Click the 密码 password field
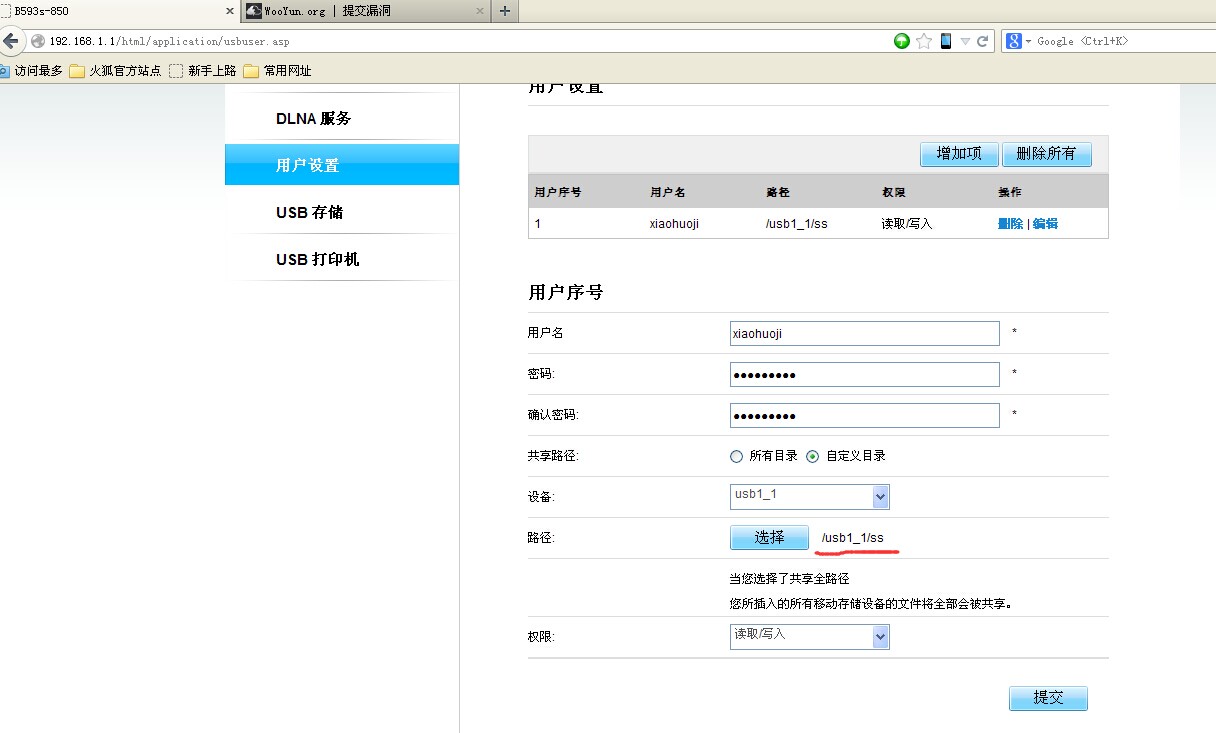Screen dimensions: 1216x733 (864, 374)
